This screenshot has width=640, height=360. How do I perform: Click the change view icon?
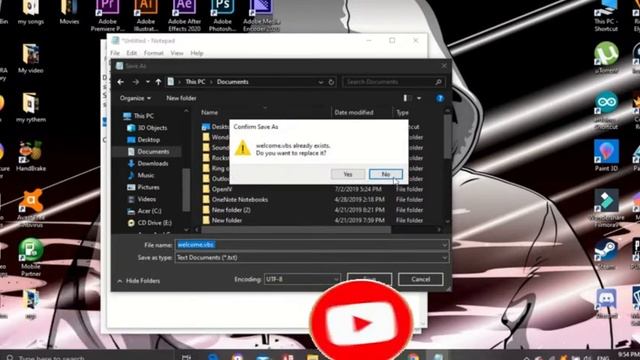[x=406, y=98]
